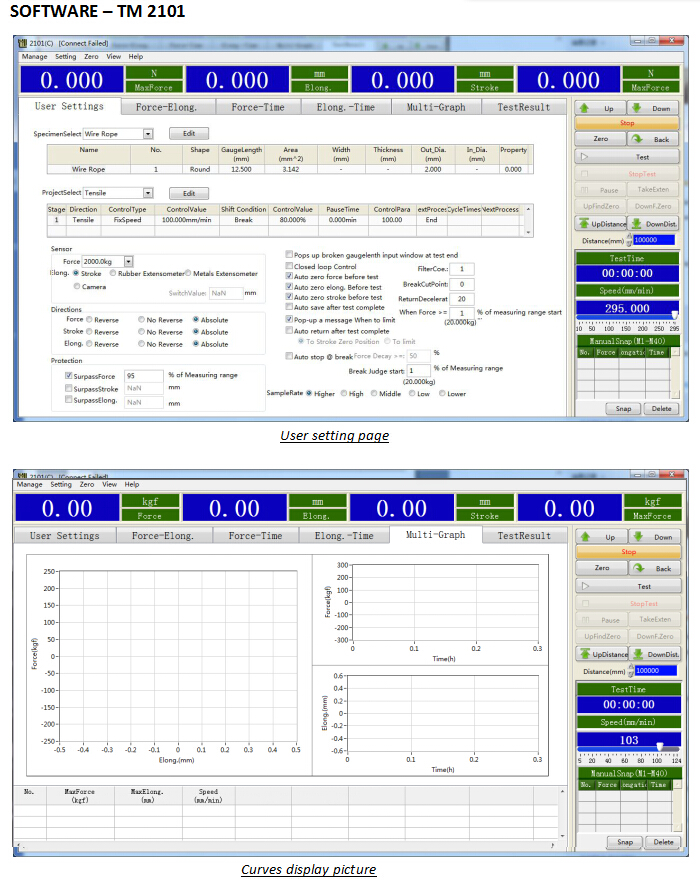Start the Test with play icon, upper window
The height and width of the screenshot is (881, 700).
point(627,157)
